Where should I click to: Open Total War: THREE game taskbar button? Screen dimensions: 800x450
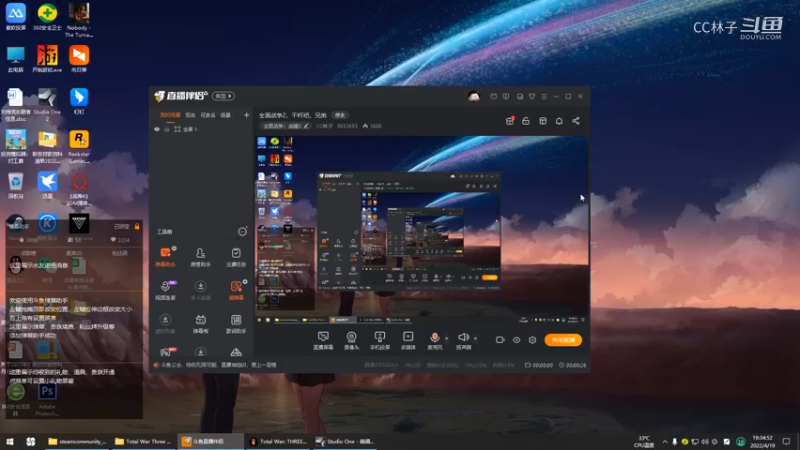coord(278,441)
